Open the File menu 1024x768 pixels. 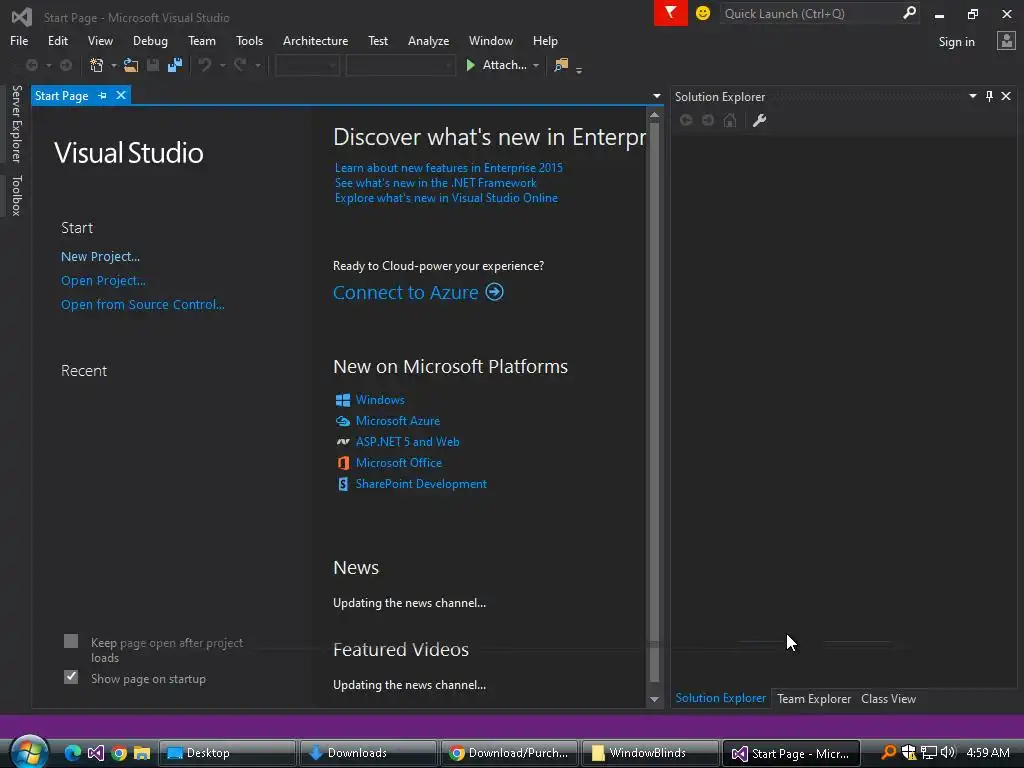19,40
